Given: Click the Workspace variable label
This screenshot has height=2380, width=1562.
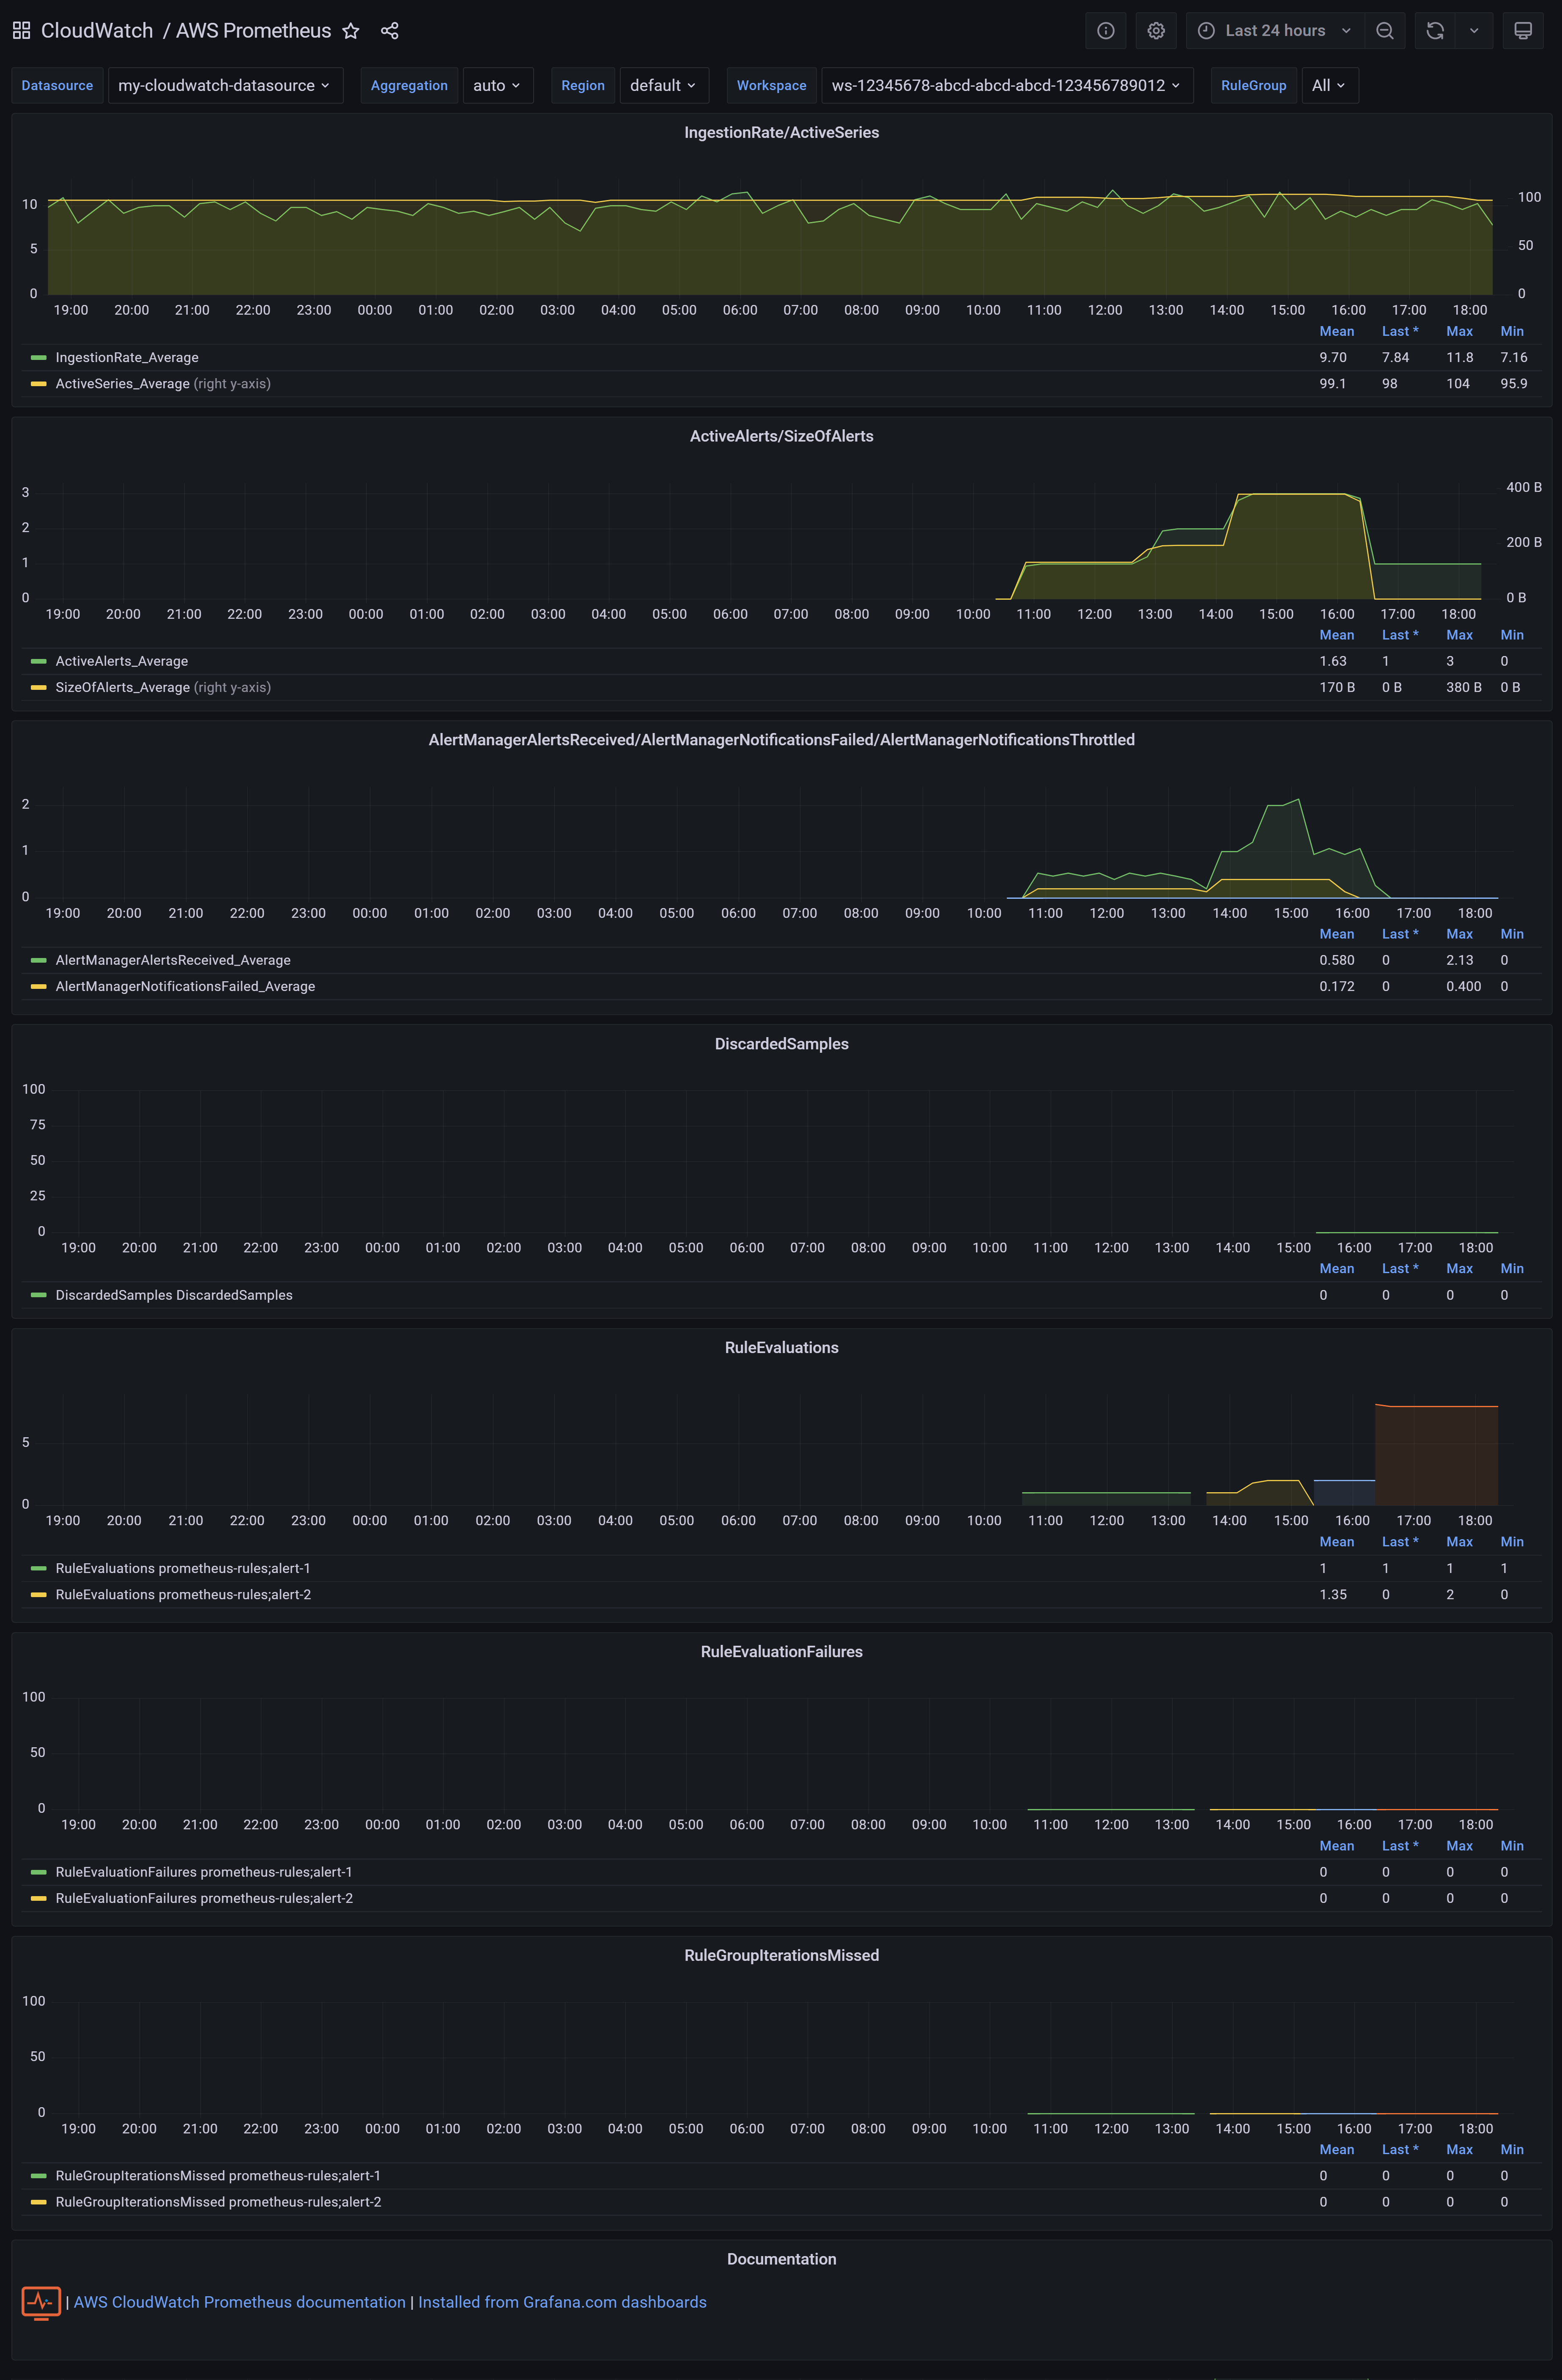Looking at the screenshot, I should pyautogui.click(x=771, y=85).
